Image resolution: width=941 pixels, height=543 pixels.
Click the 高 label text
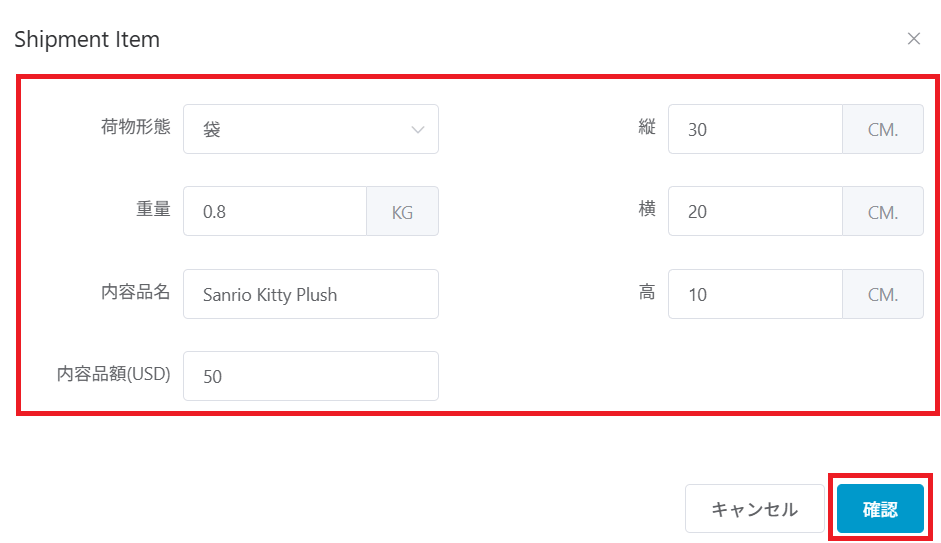(x=647, y=292)
